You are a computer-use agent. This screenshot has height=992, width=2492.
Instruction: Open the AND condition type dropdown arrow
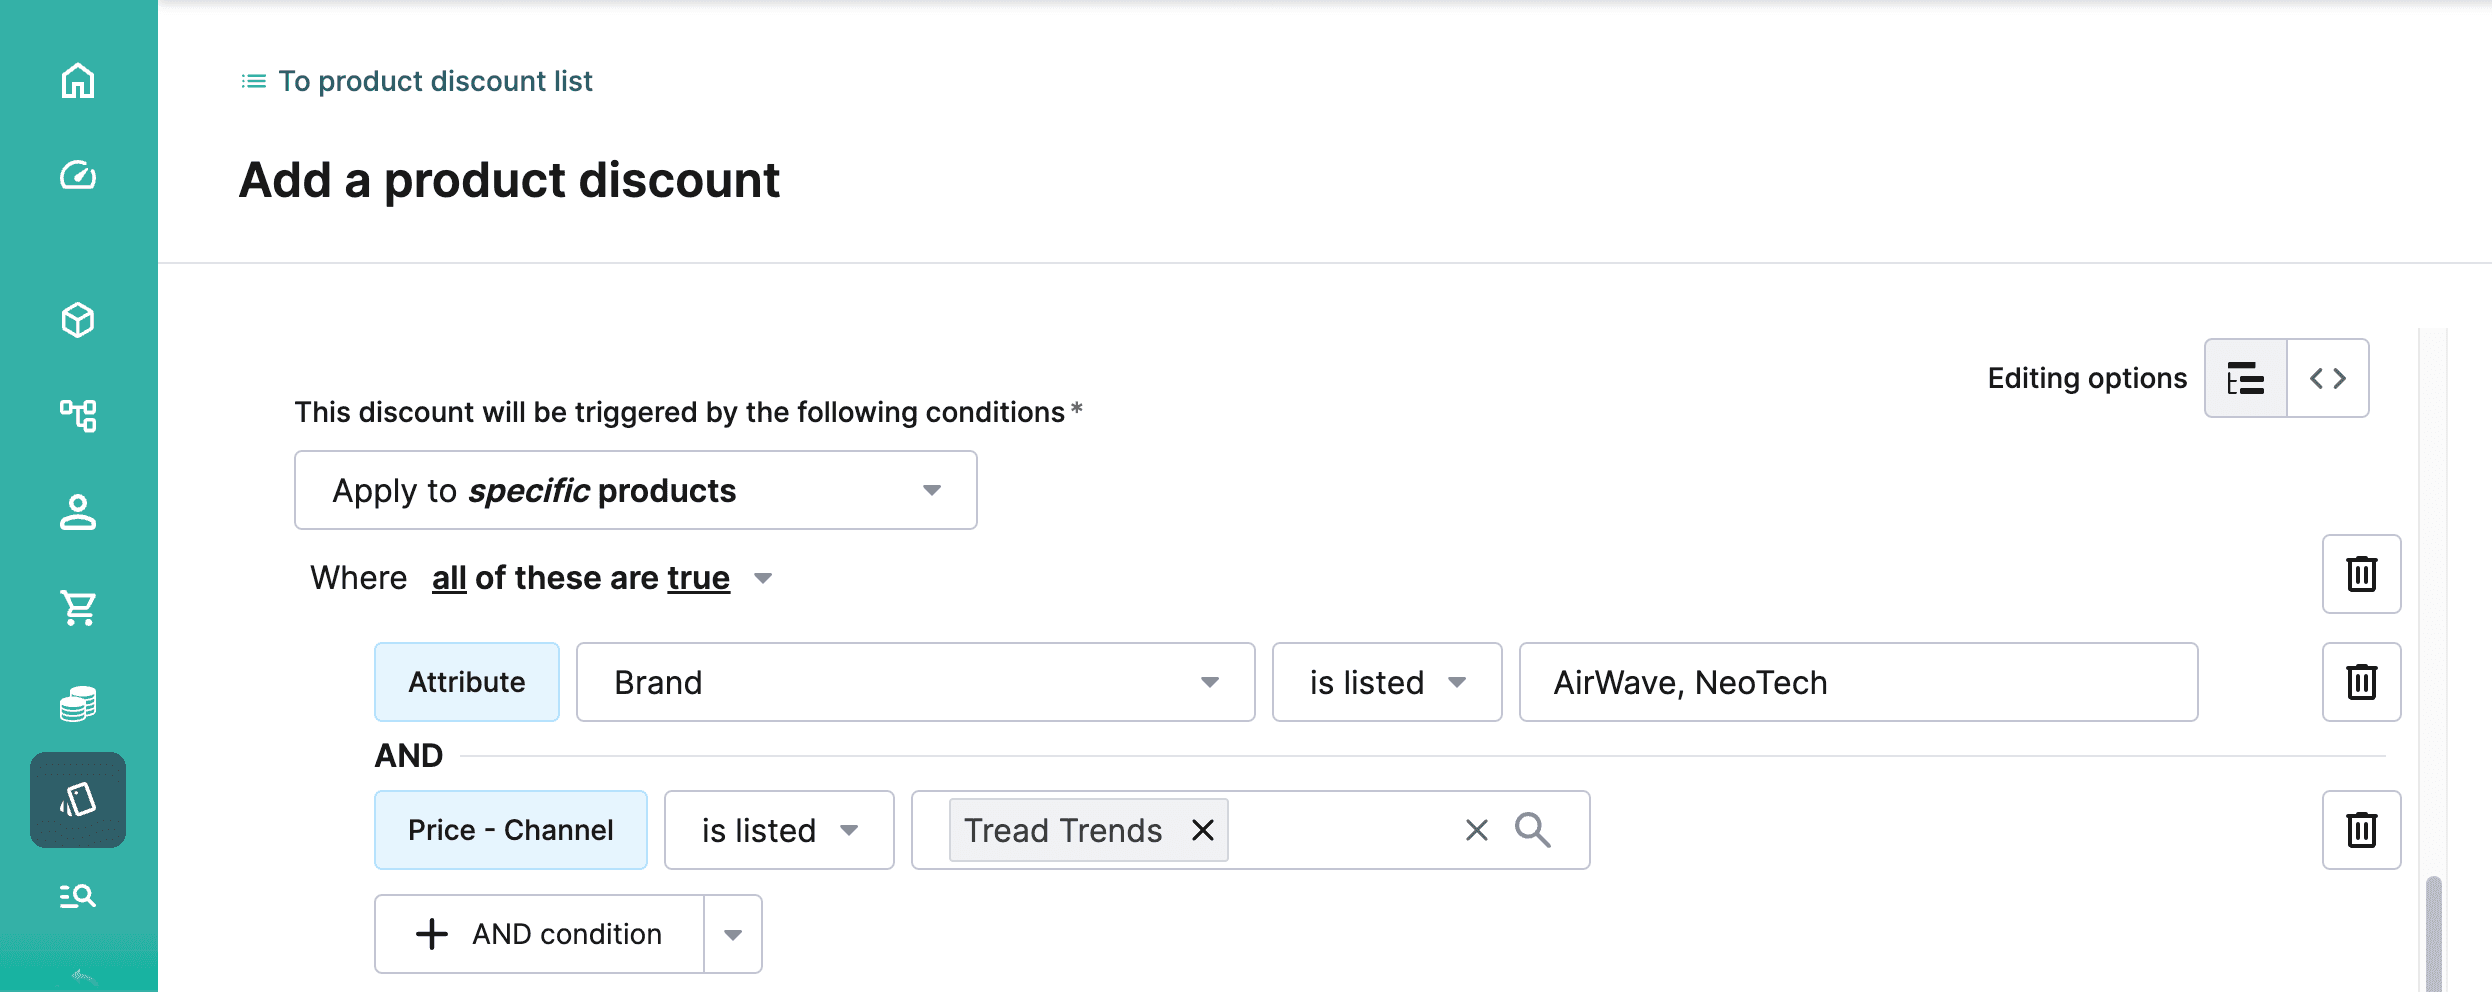coord(733,934)
